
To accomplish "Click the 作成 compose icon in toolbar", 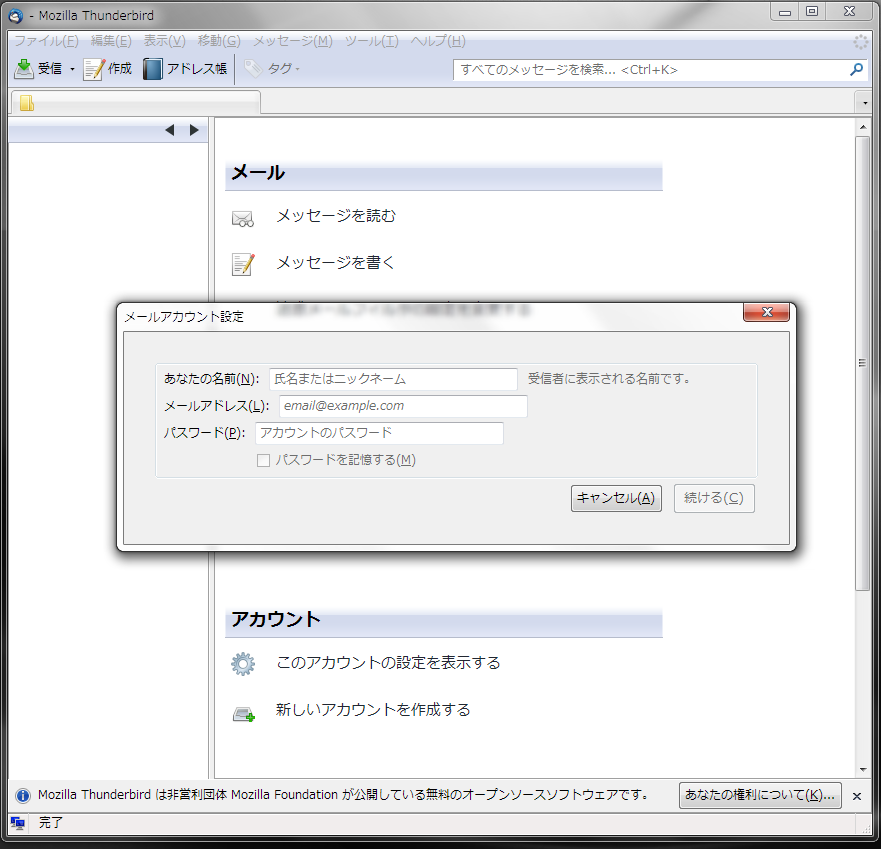I will pos(94,69).
